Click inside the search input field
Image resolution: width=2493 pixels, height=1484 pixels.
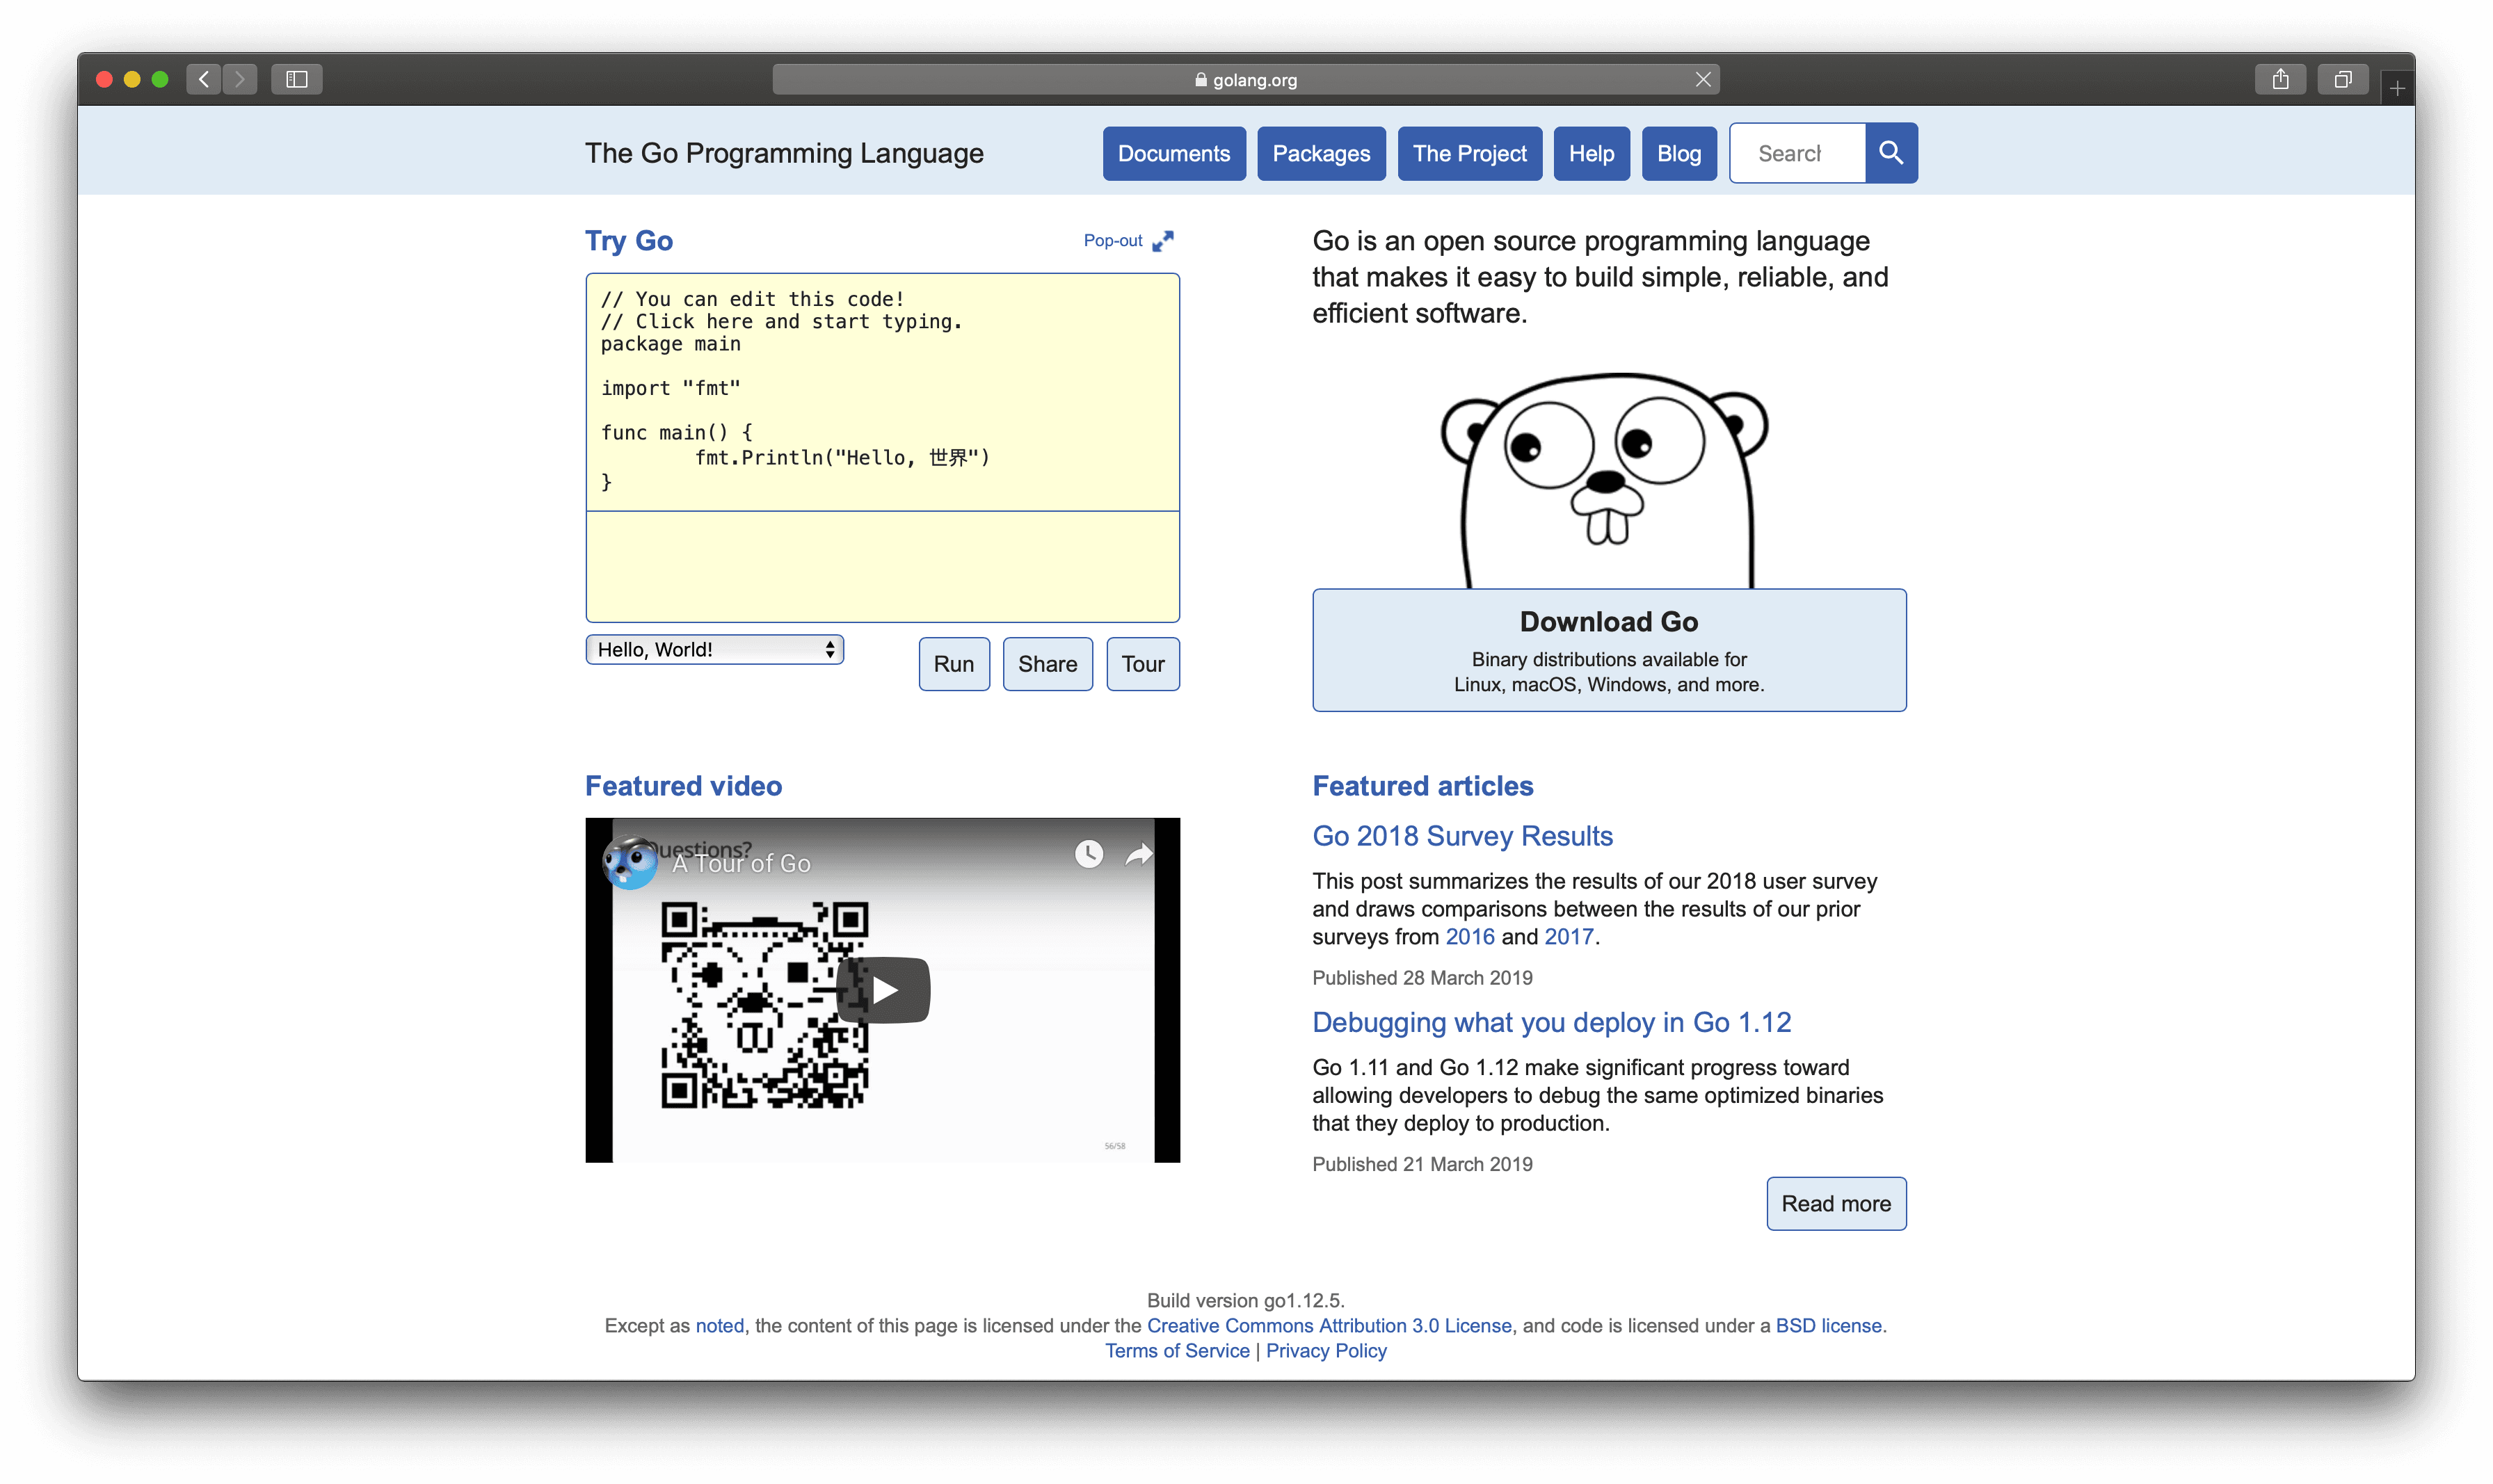click(1796, 152)
